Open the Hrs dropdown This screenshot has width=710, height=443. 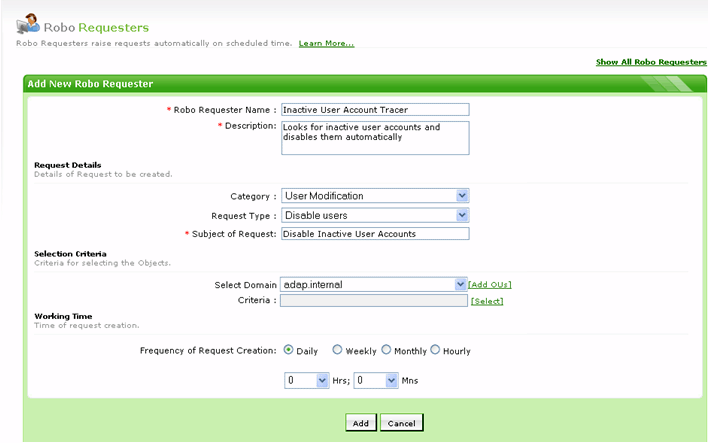coord(305,381)
